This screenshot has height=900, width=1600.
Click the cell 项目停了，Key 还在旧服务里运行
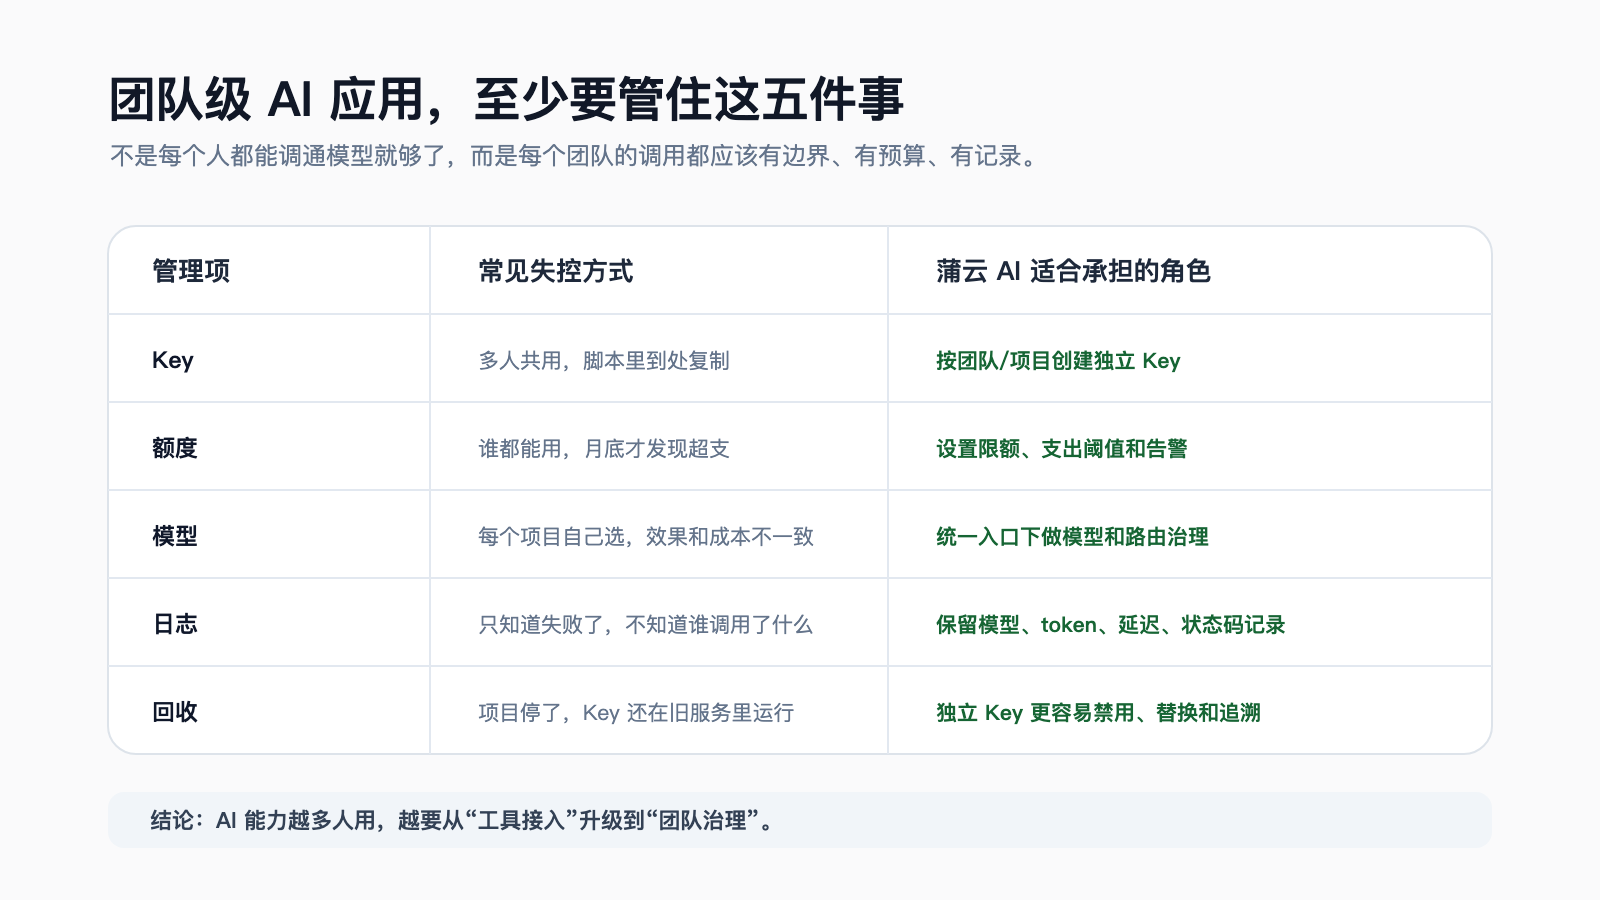click(x=636, y=712)
